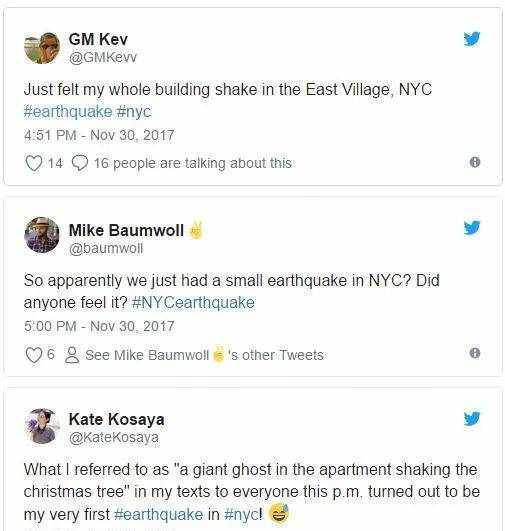Click the Twitter bird icon on GM Kev's tweet
Screen dimensions: 505x531
click(x=472, y=39)
